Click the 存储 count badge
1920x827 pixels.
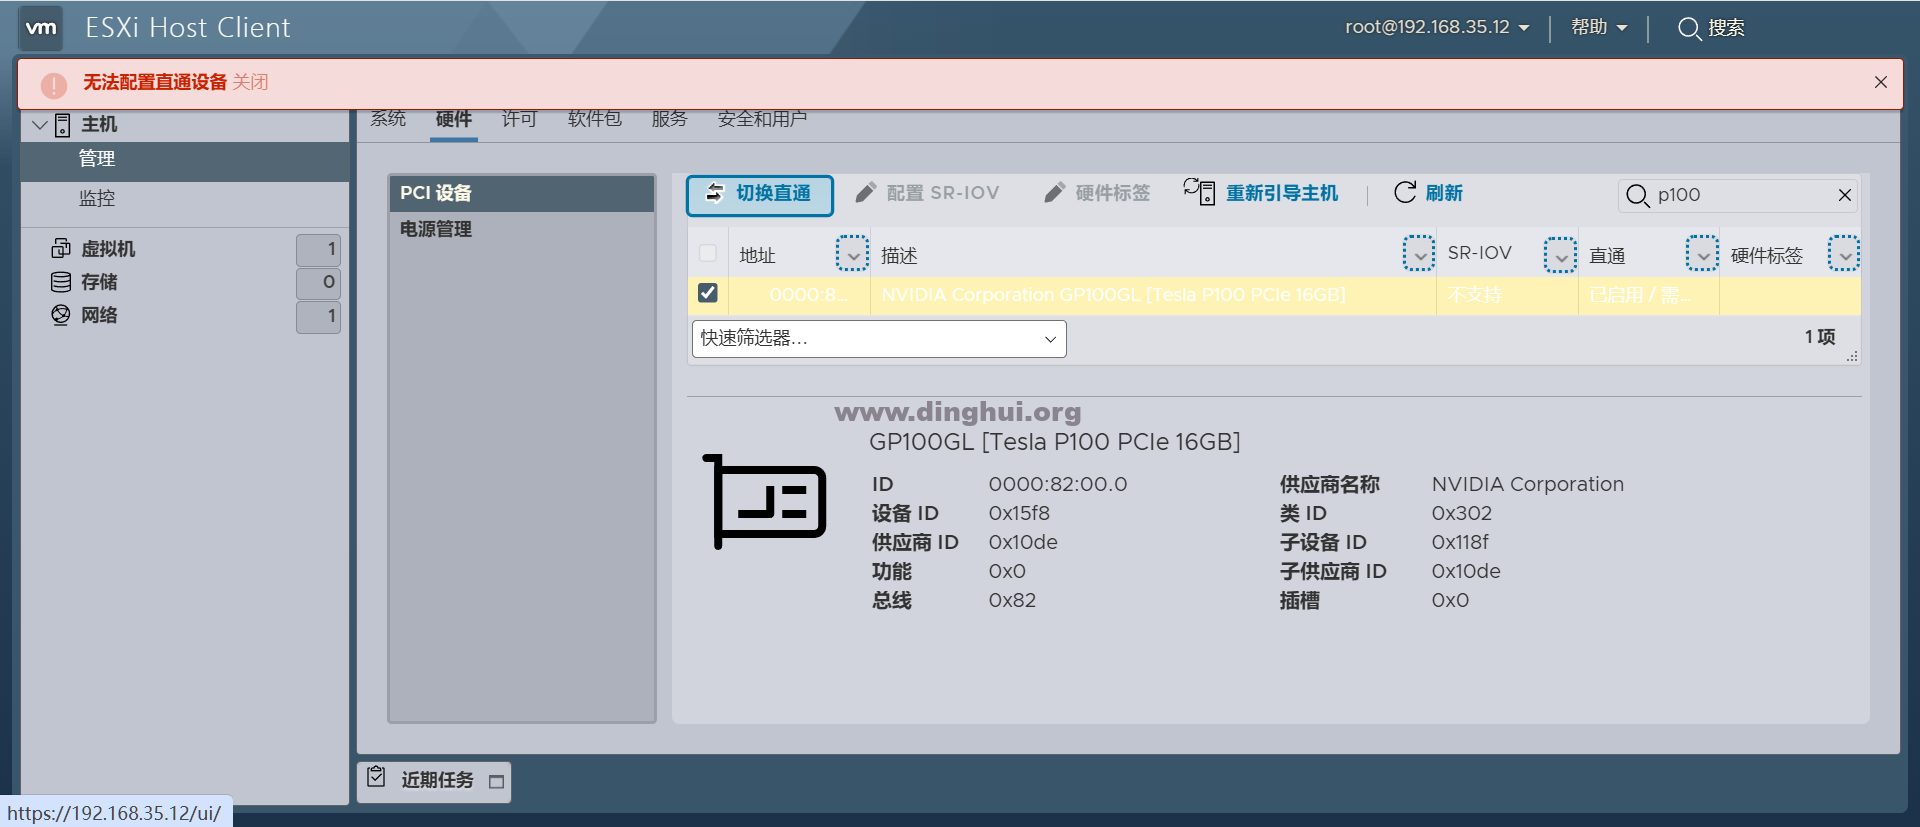(x=318, y=283)
